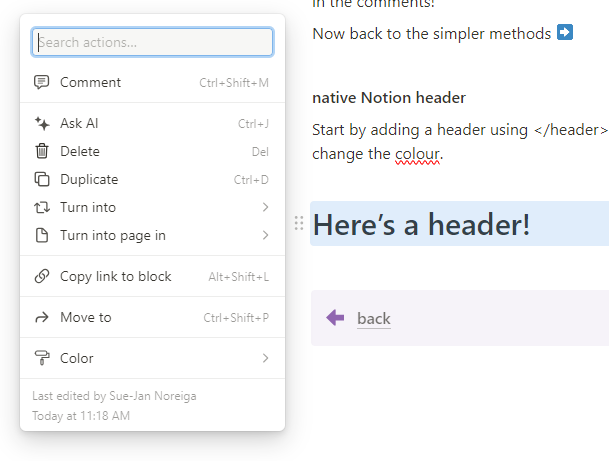Select Duplicate menu entry
609x461 pixels.
[x=152, y=179]
